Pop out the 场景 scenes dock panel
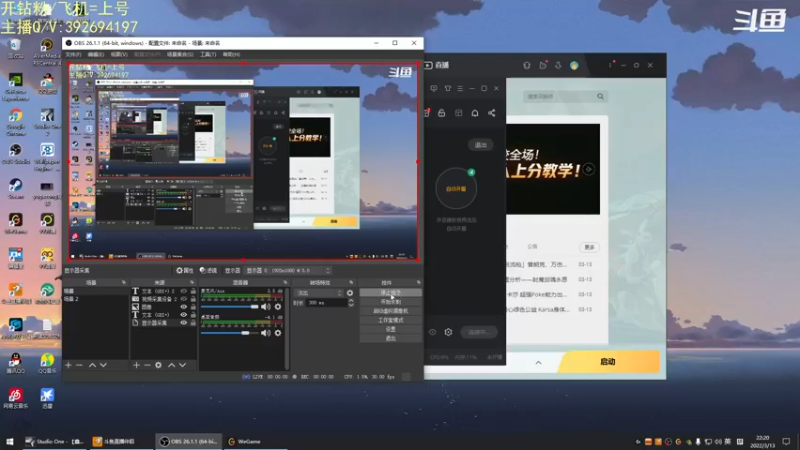The height and width of the screenshot is (450, 800). coord(123,282)
